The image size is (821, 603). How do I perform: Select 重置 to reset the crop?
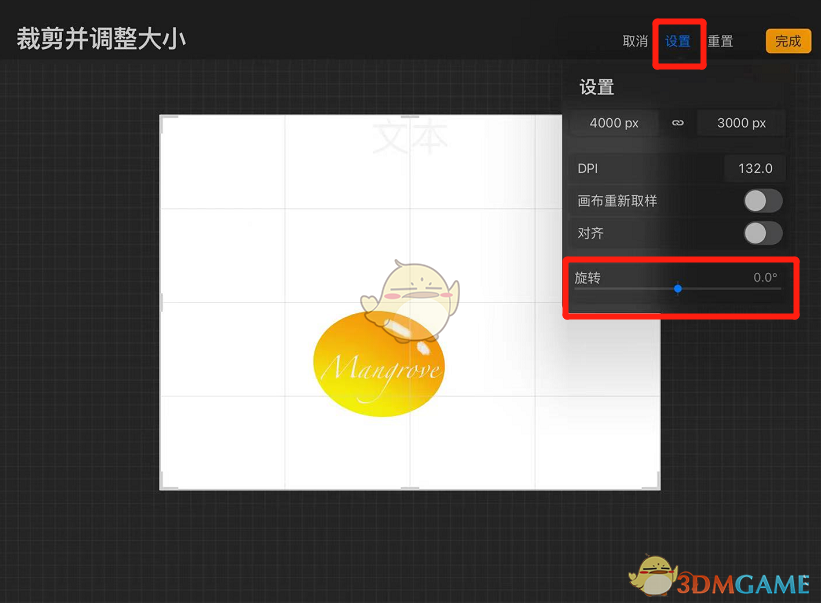tap(720, 41)
